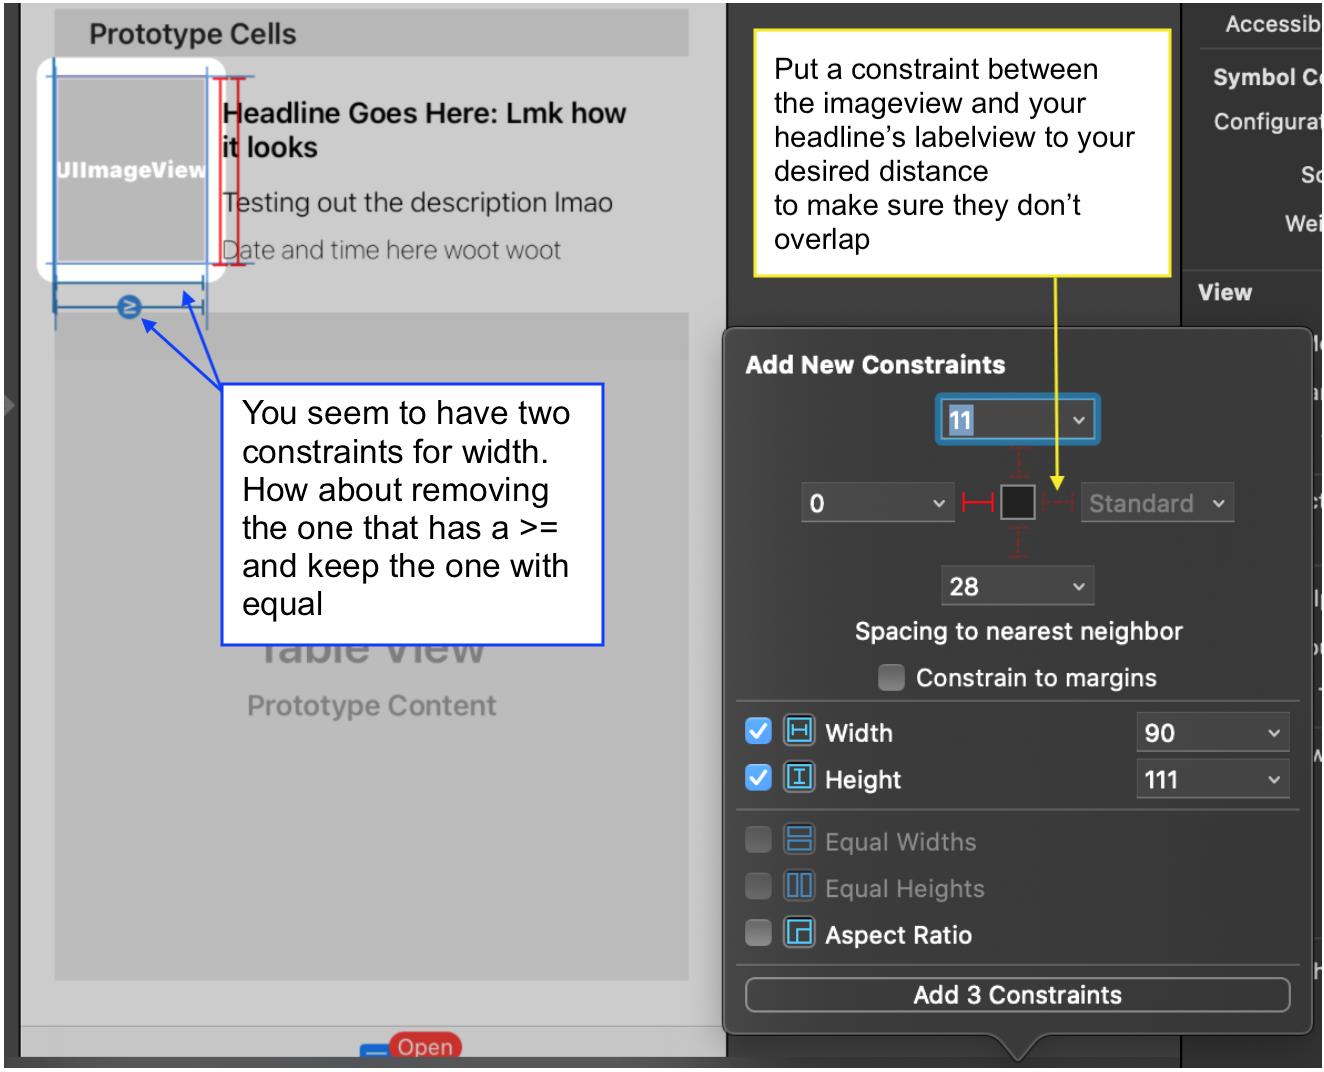Toggle the top spacing strut
Screen dimensions: 1324x1072
[1018, 464]
